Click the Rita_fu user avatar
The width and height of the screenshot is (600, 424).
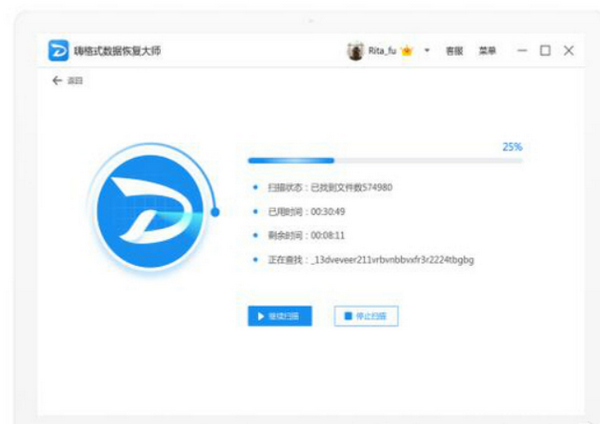(x=355, y=51)
